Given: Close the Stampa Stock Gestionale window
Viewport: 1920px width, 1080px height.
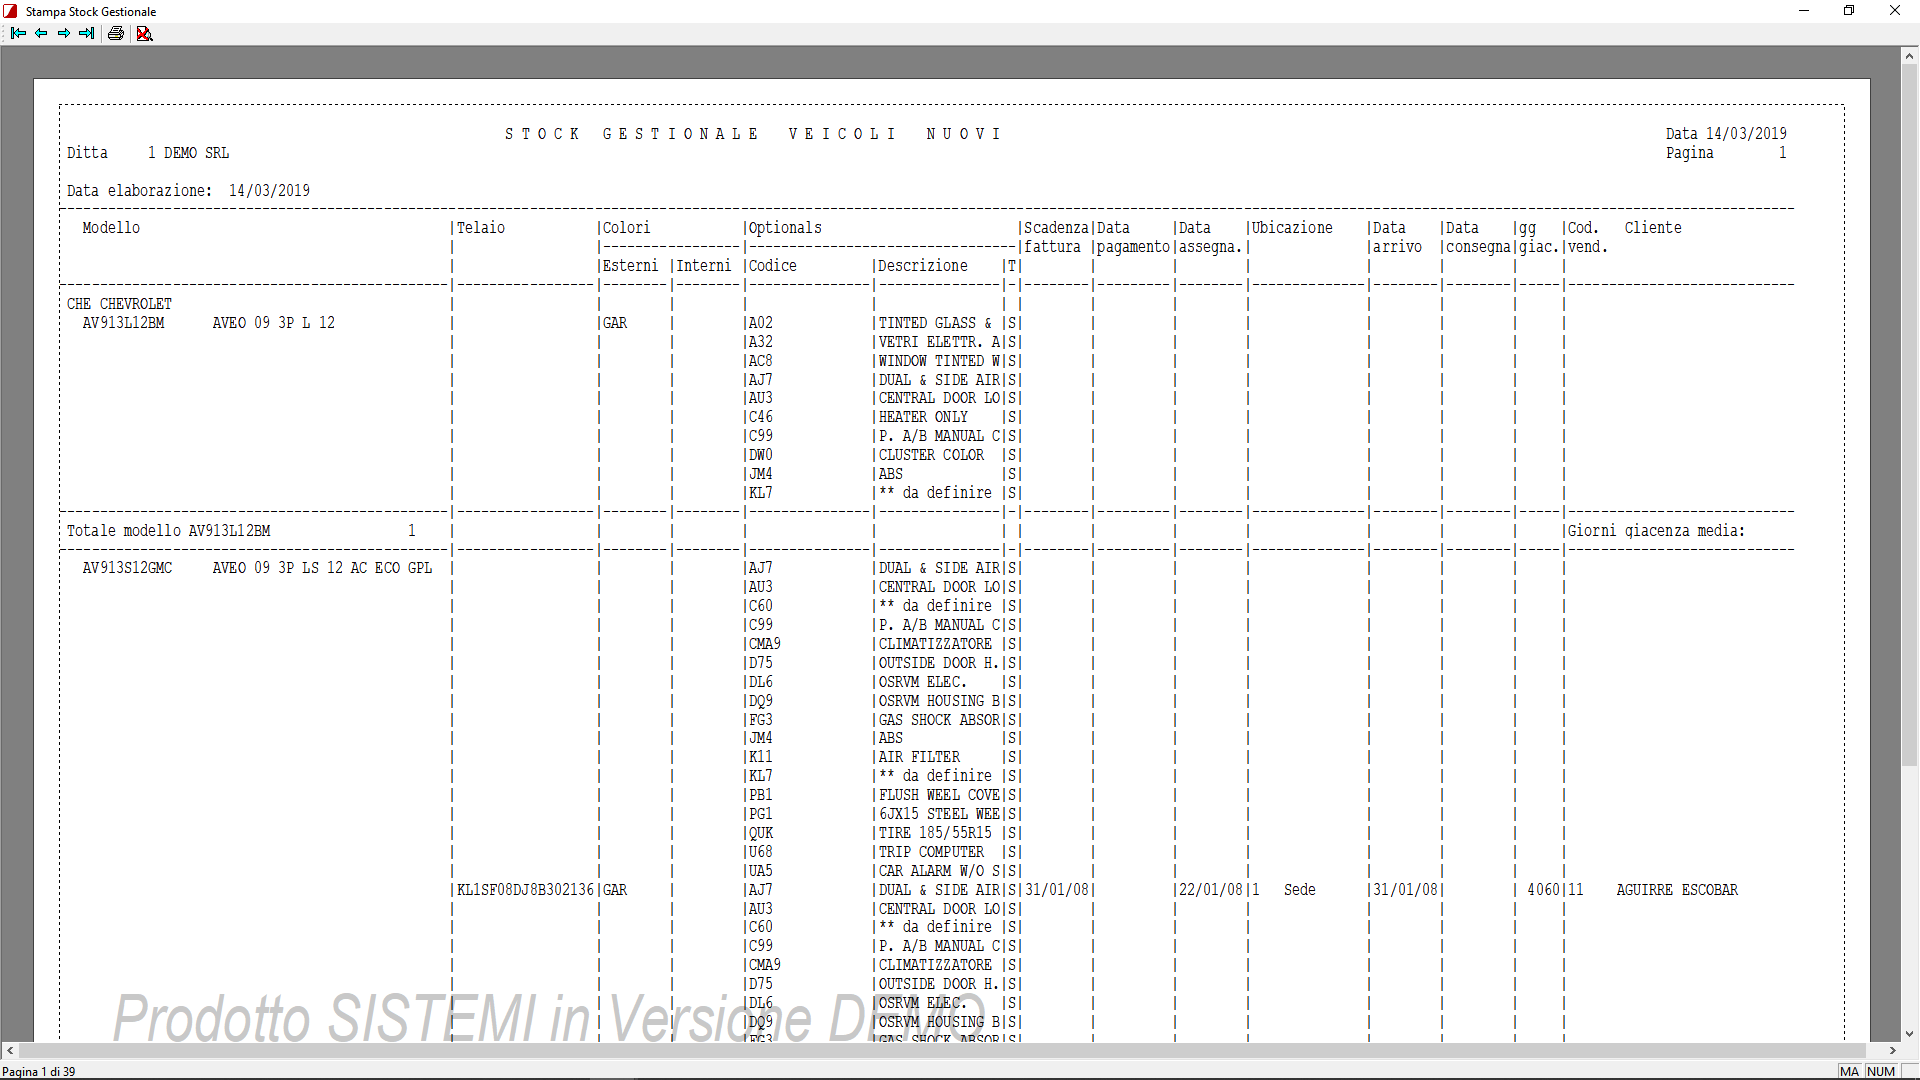Looking at the screenshot, I should [x=1894, y=11].
